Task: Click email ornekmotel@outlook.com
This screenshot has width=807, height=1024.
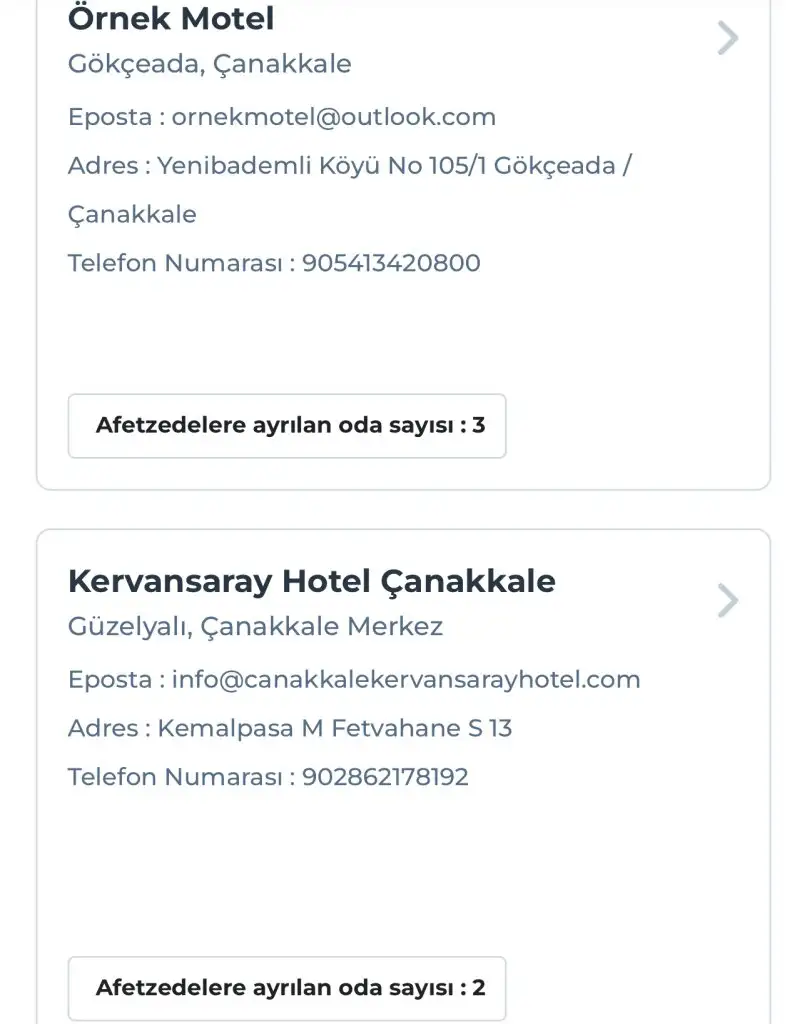Action: click(334, 117)
